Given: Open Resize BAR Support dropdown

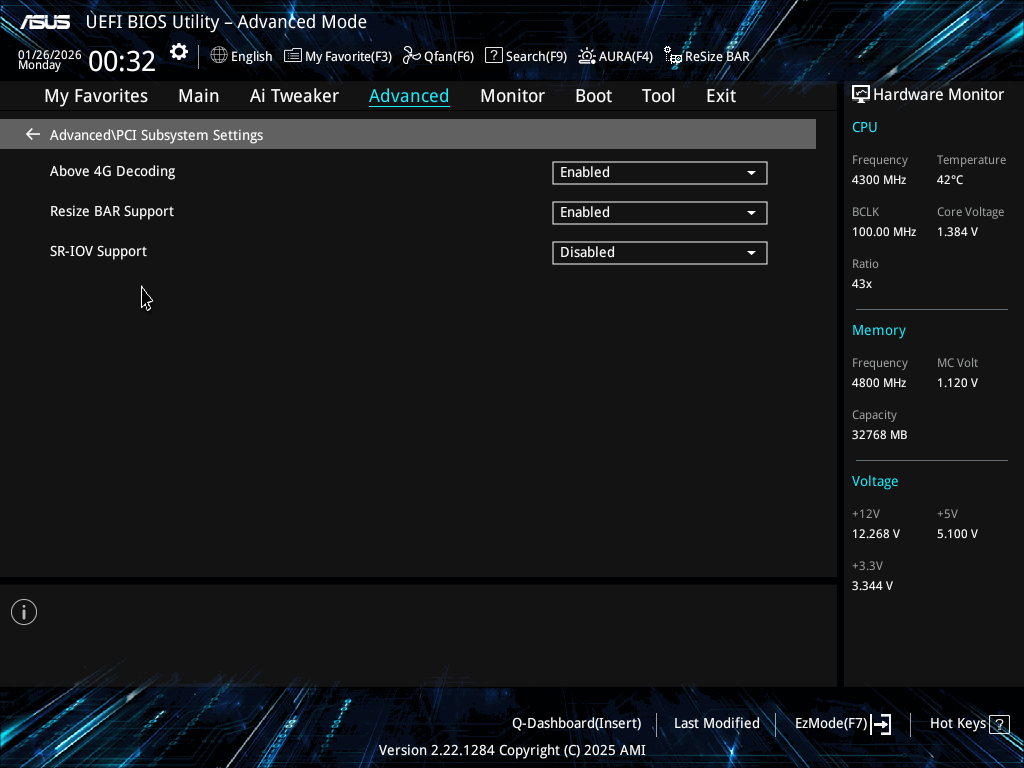Looking at the screenshot, I should [x=660, y=212].
